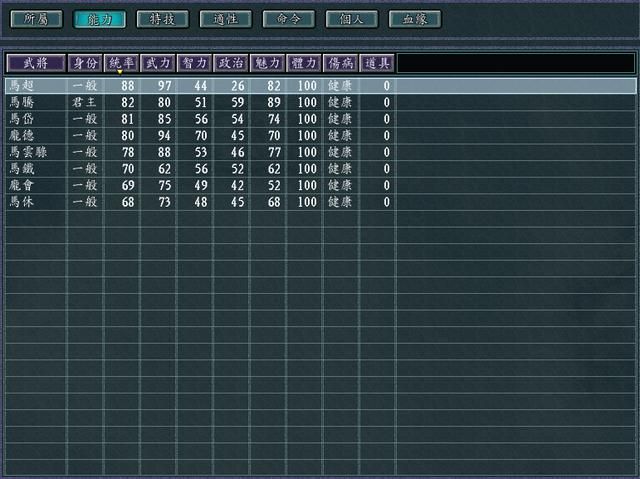Screen dimensions: 640x479
Task: Sort by the 魅力 column header
Action: [x=267, y=63]
